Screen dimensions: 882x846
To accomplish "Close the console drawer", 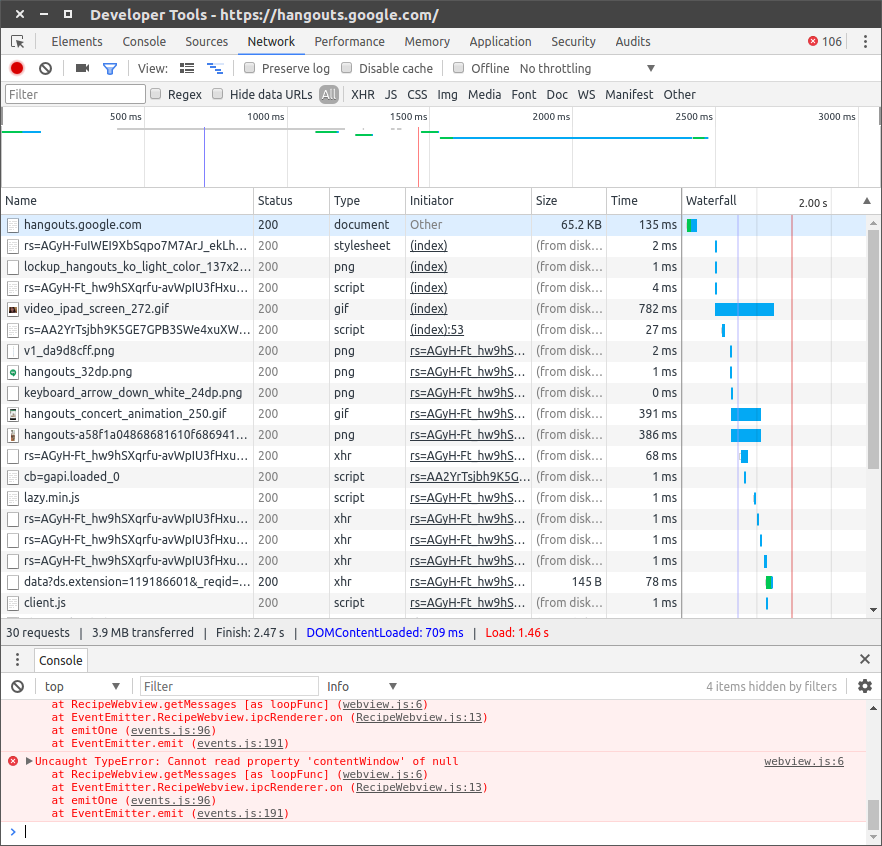I will [865, 659].
